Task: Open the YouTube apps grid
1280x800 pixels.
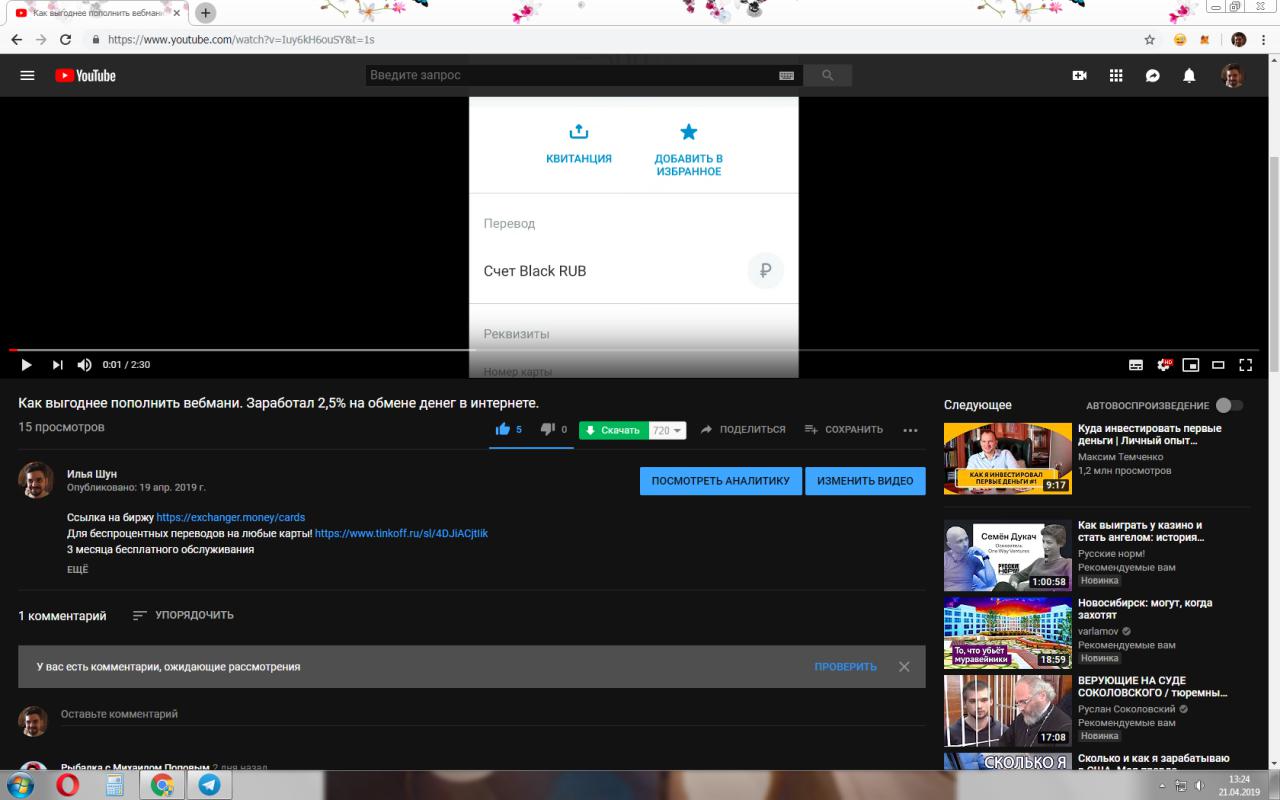Action: (1116, 75)
